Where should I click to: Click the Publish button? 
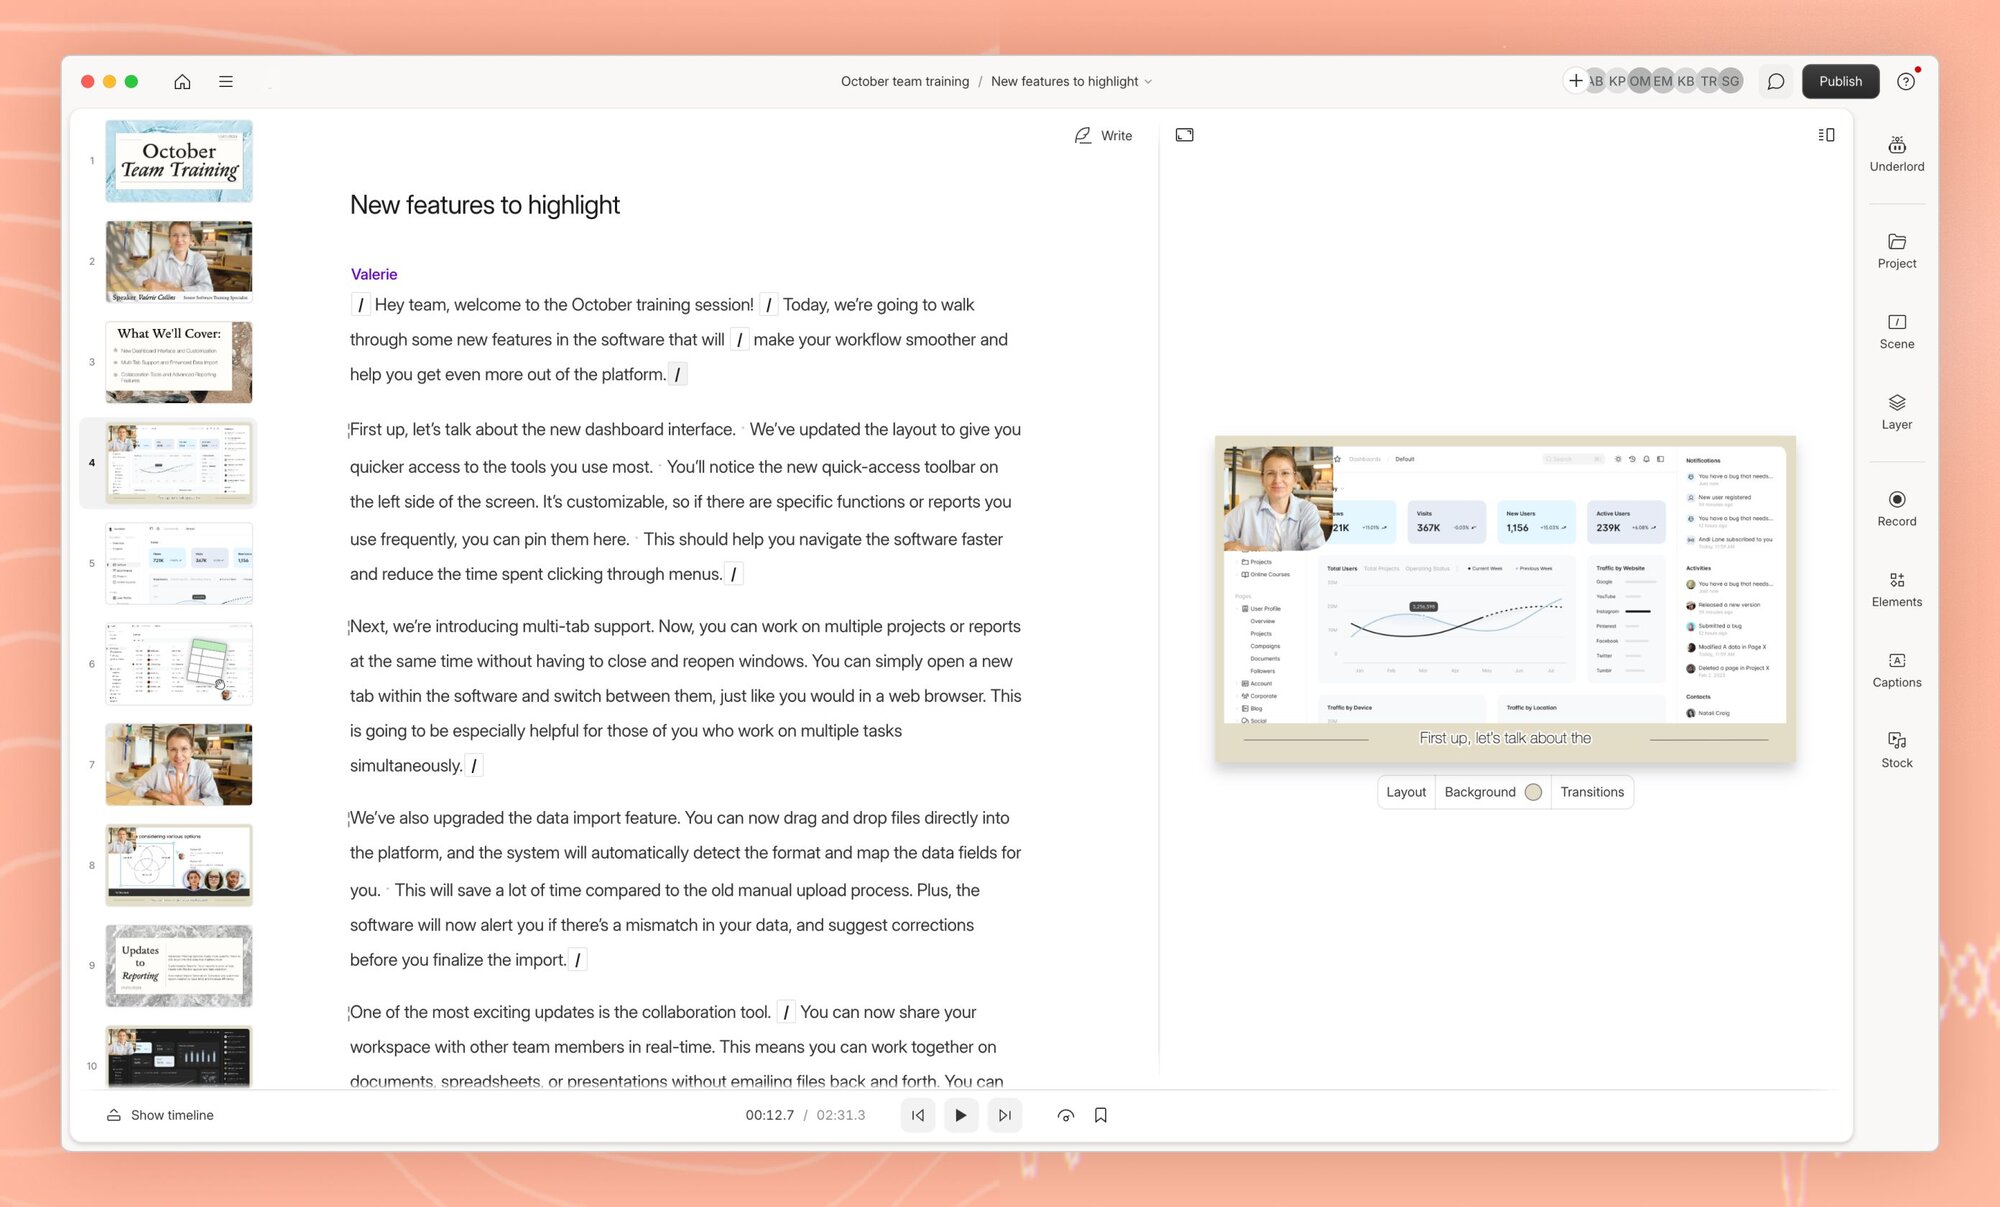click(x=1840, y=82)
